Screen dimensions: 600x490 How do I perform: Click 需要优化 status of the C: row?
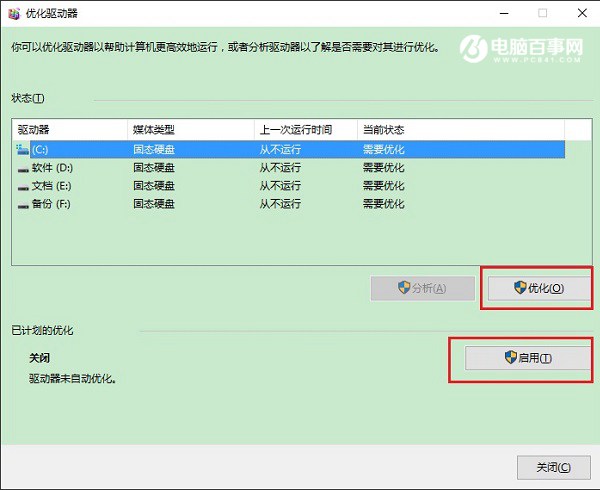(383, 149)
